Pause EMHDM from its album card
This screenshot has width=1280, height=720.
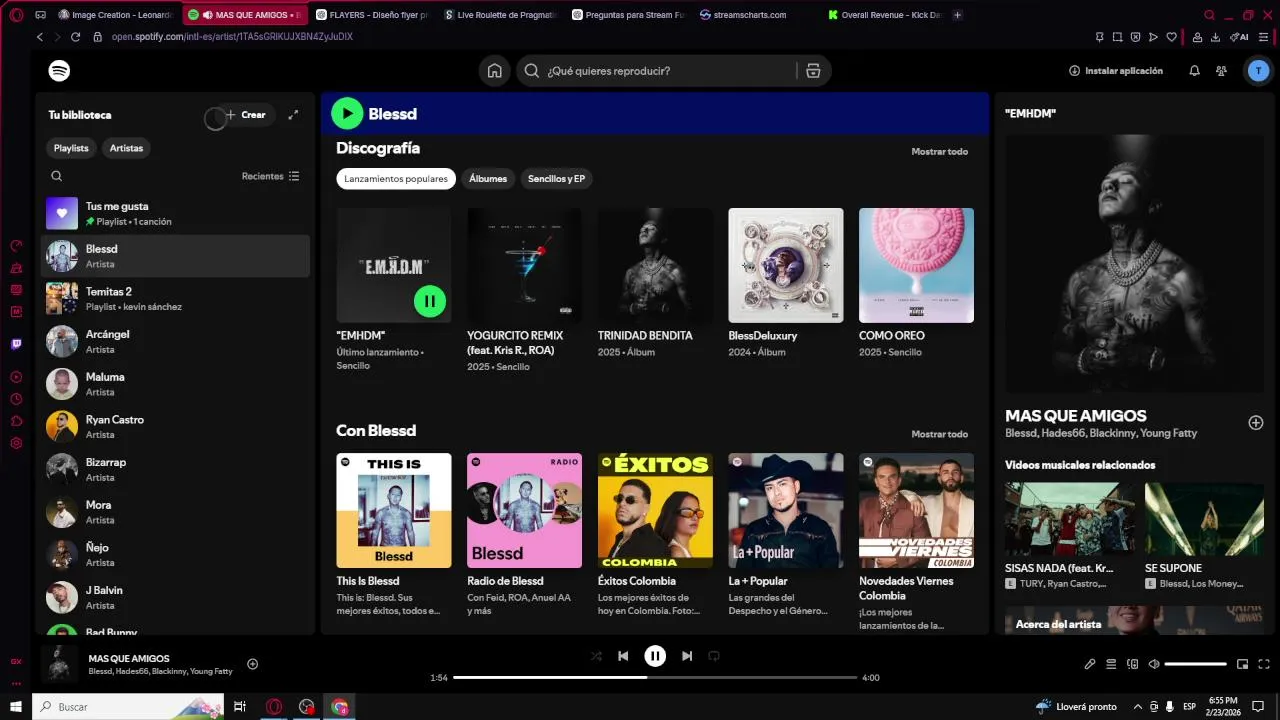(x=430, y=300)
